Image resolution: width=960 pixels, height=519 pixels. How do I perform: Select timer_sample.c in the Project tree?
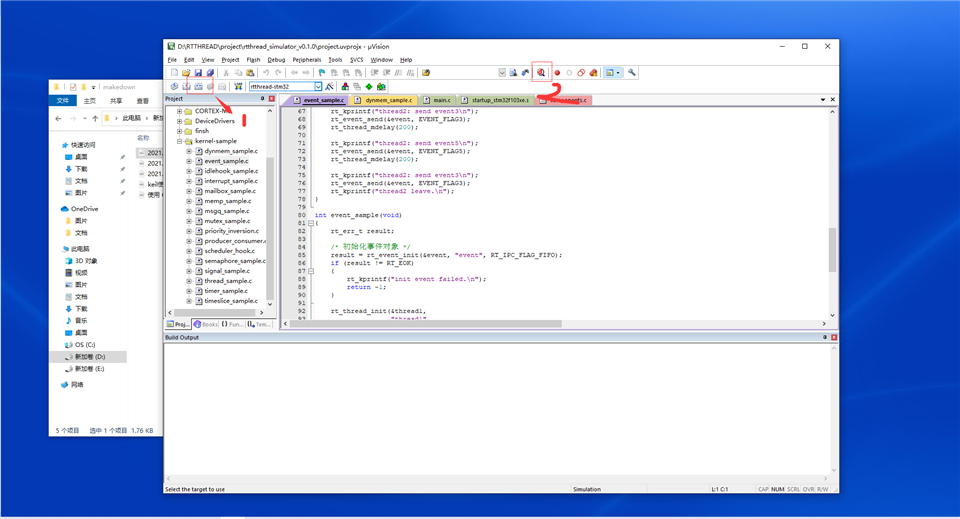click(226, 291)
